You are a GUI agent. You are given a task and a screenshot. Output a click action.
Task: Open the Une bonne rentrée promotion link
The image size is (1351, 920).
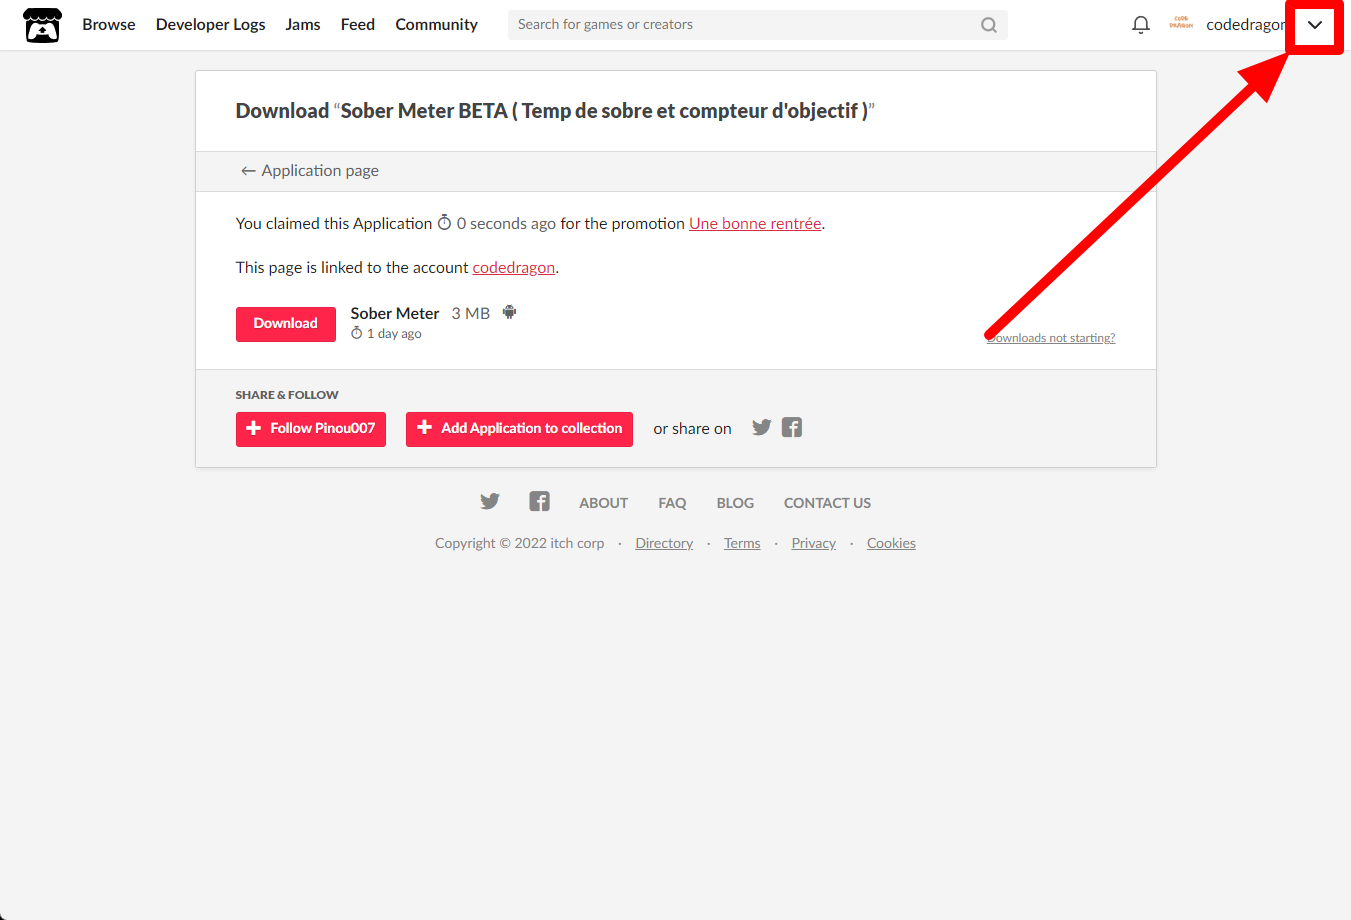click(755, 224)
